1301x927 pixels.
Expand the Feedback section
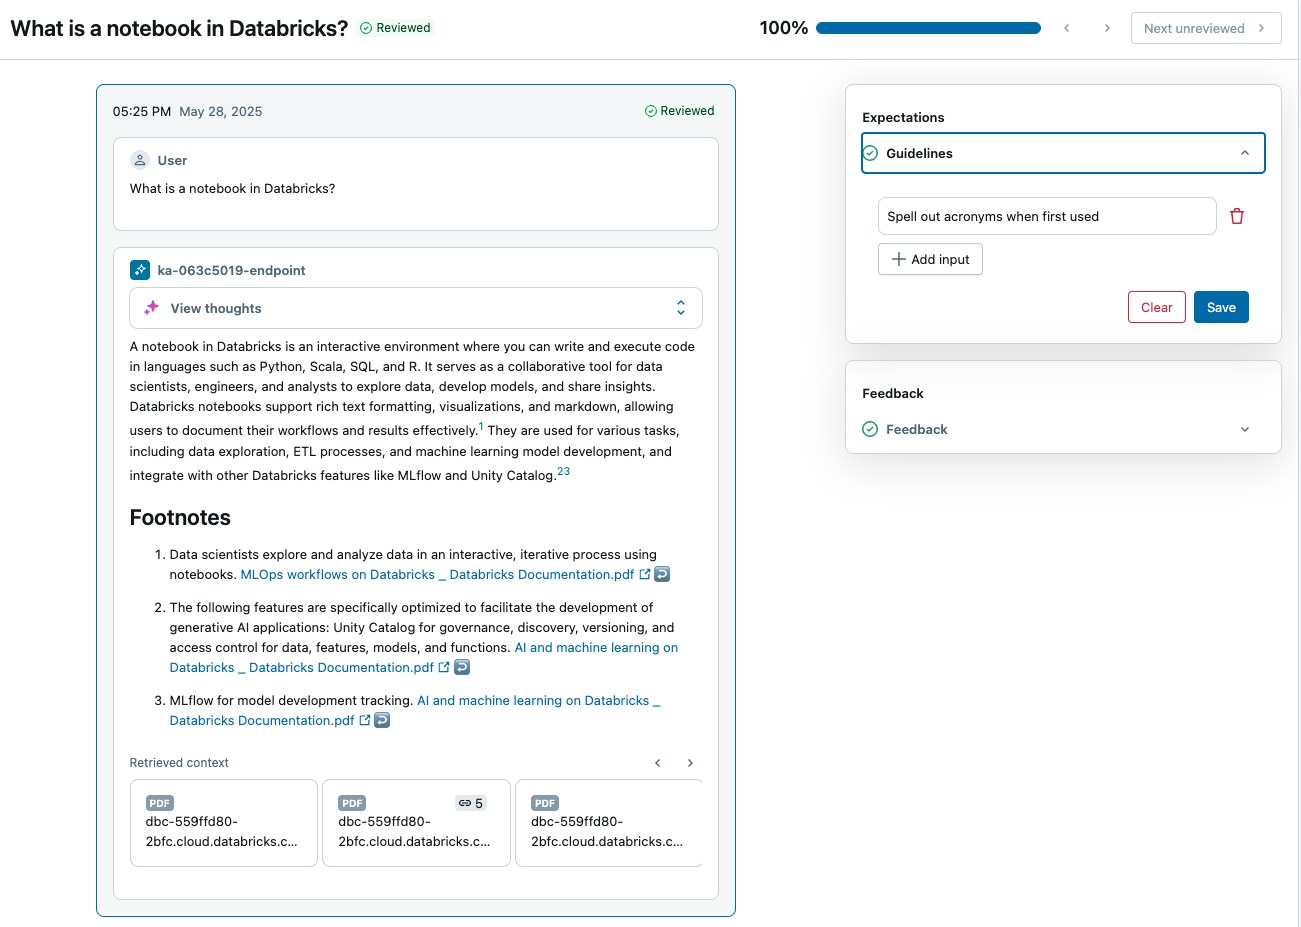pyautogui.click(x=1244, y=429)
